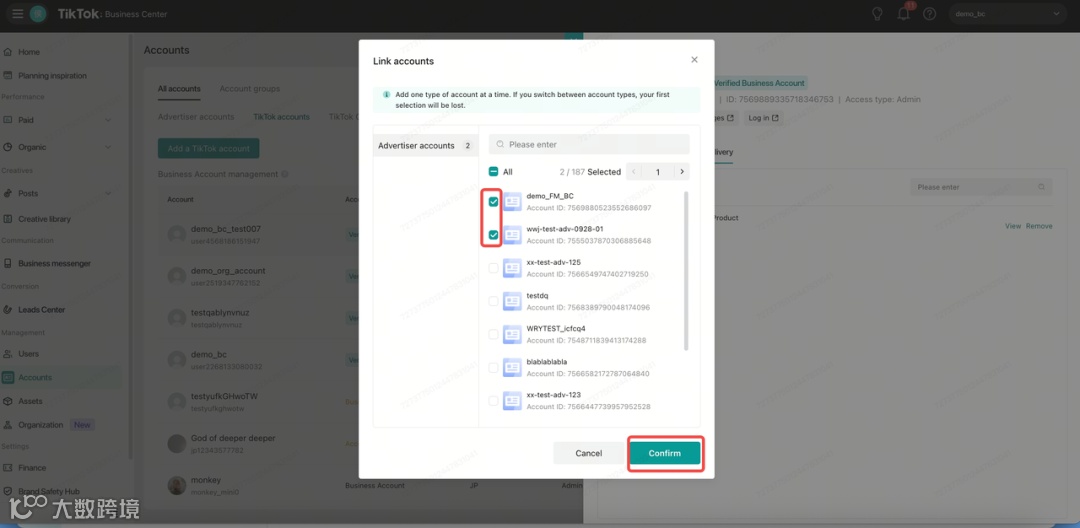Cancel the Link accounts dialog
Image resolution: width=1080 pixels, height=528 pixels.
[589, 453]
